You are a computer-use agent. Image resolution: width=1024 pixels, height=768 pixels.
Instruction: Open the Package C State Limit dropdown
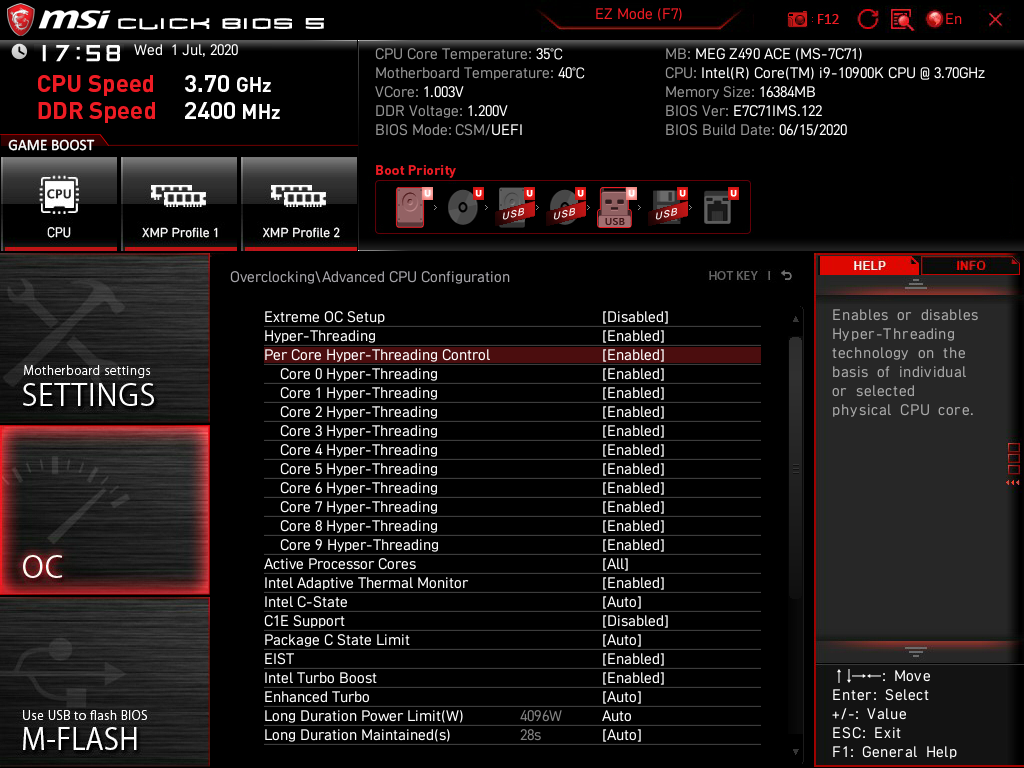click(x=512, y=640)
